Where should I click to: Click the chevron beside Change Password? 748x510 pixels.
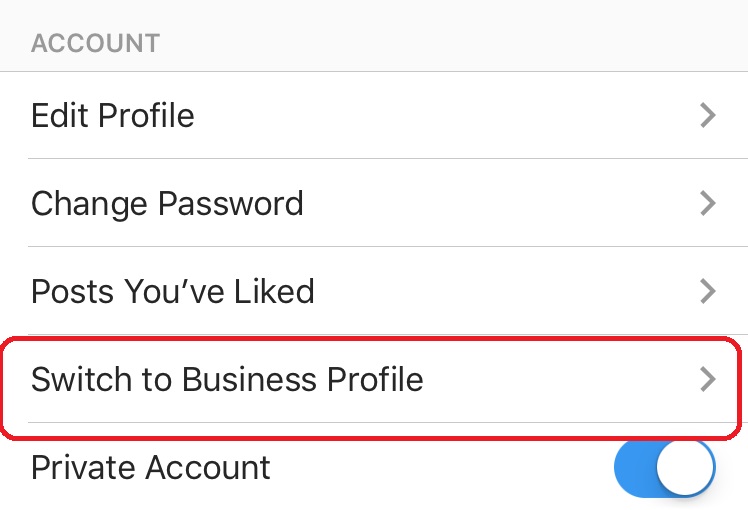708,204
